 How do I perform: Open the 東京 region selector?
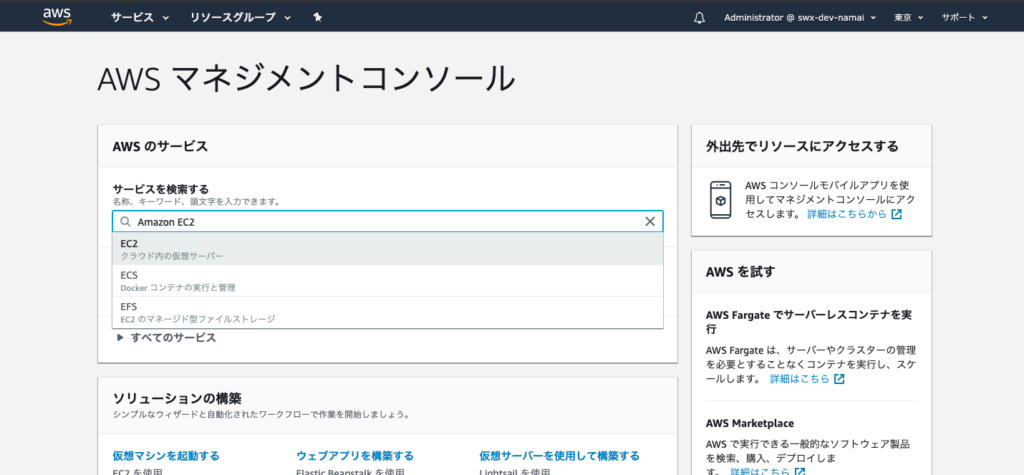point(908,17)
